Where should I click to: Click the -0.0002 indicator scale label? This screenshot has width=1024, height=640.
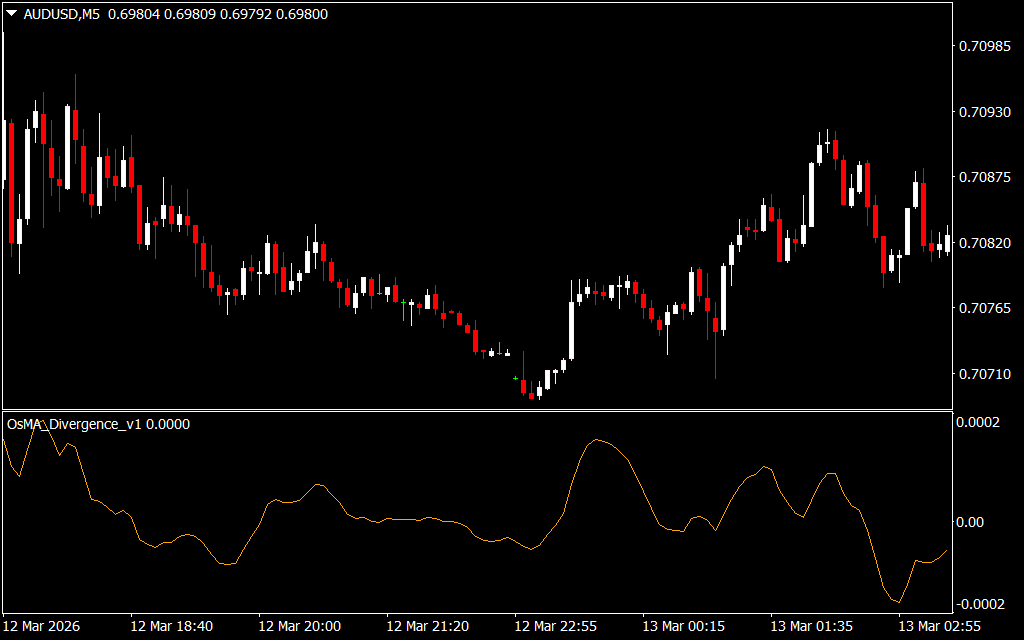[x=979, y=603]
